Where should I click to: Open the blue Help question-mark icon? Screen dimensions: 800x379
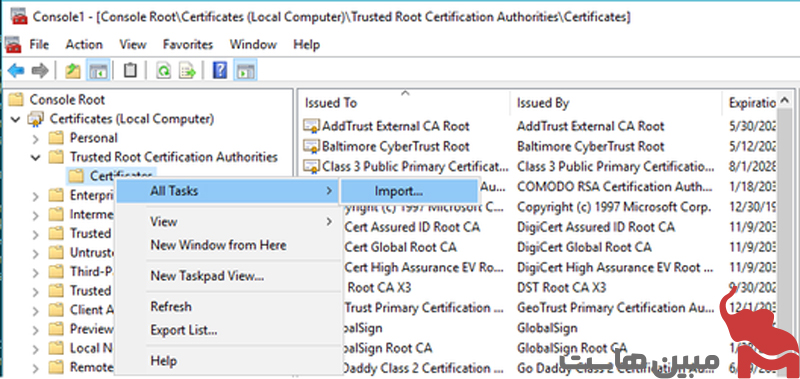[219, 70]
